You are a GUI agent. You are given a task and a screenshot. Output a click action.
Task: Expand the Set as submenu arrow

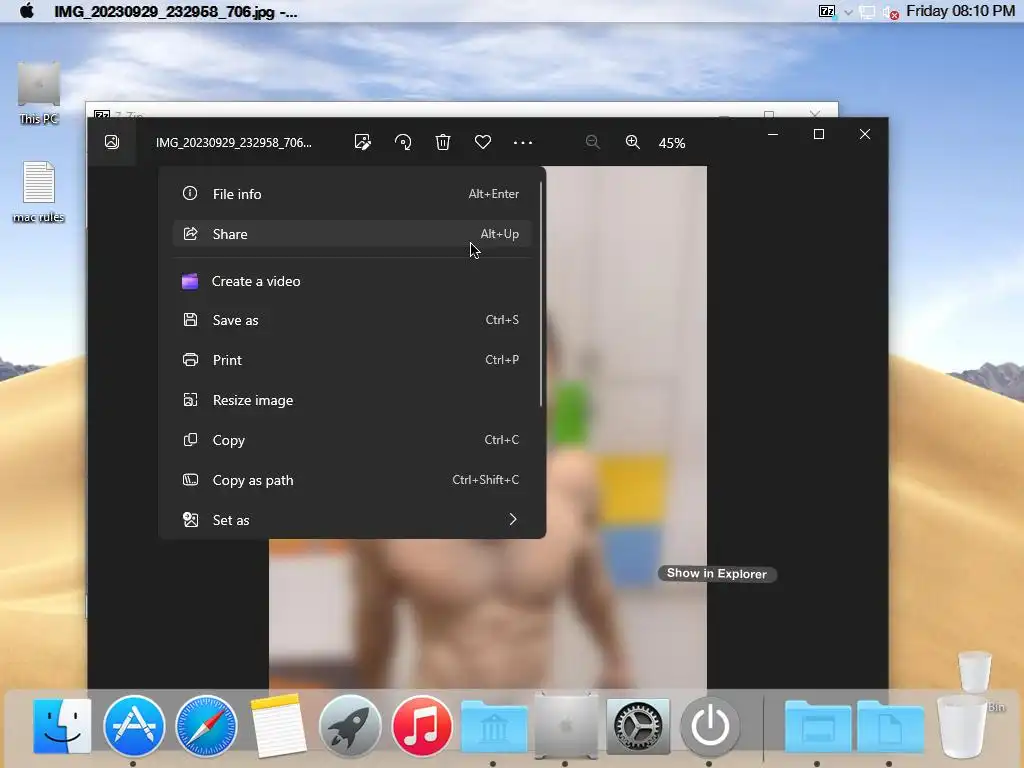point(513,519)
